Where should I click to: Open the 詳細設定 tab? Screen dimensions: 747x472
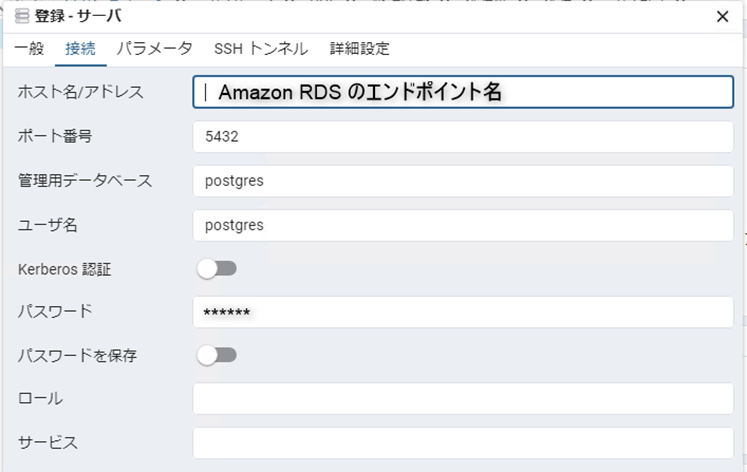[x=360, y=49]
